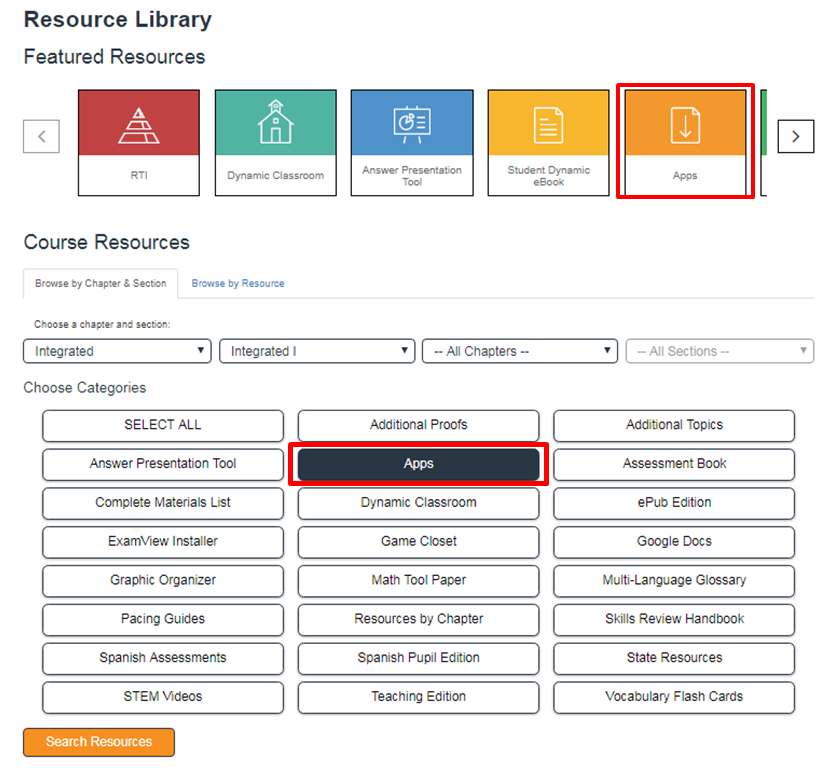This screenshot has width=829, height=768.
Task: Deselect the Apps category
Action: tap(419, 464)
